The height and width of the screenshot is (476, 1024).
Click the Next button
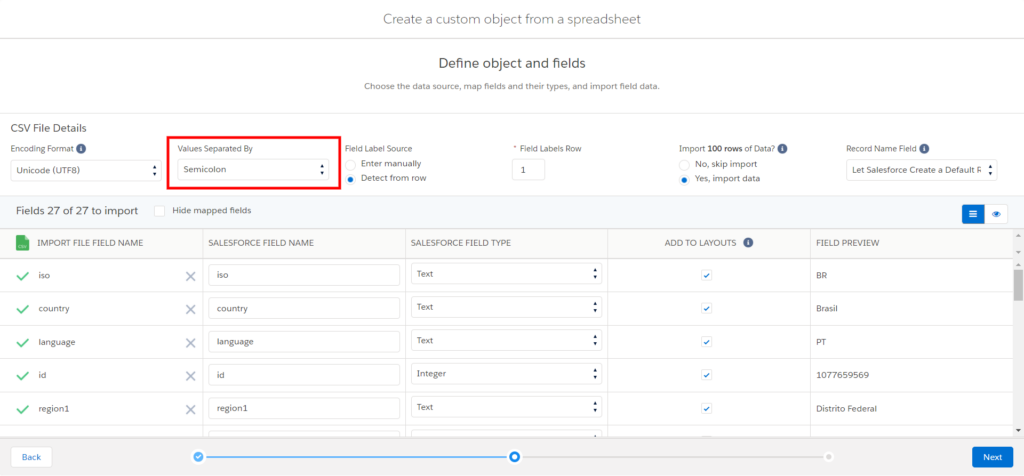click(992, 457)
